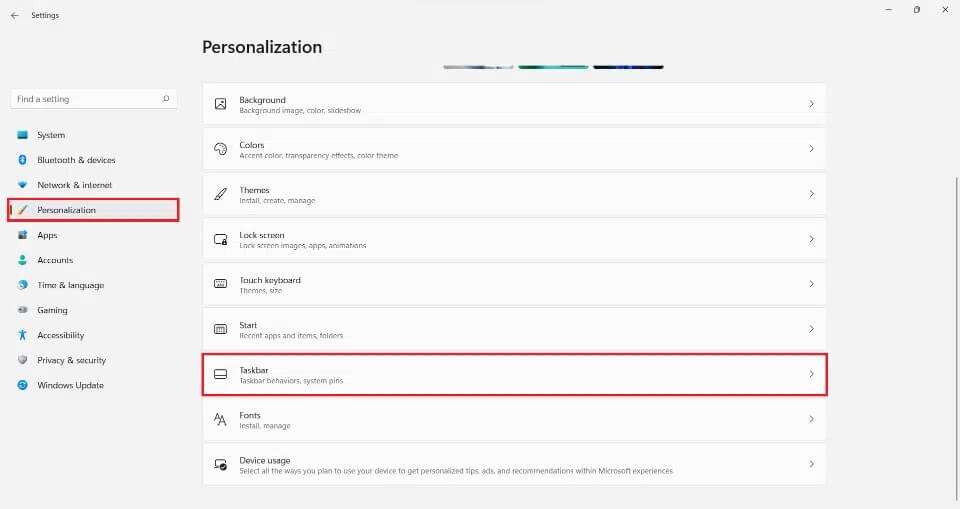
Task: Click the Privacy shield icon
Action: tap(23, 360)
